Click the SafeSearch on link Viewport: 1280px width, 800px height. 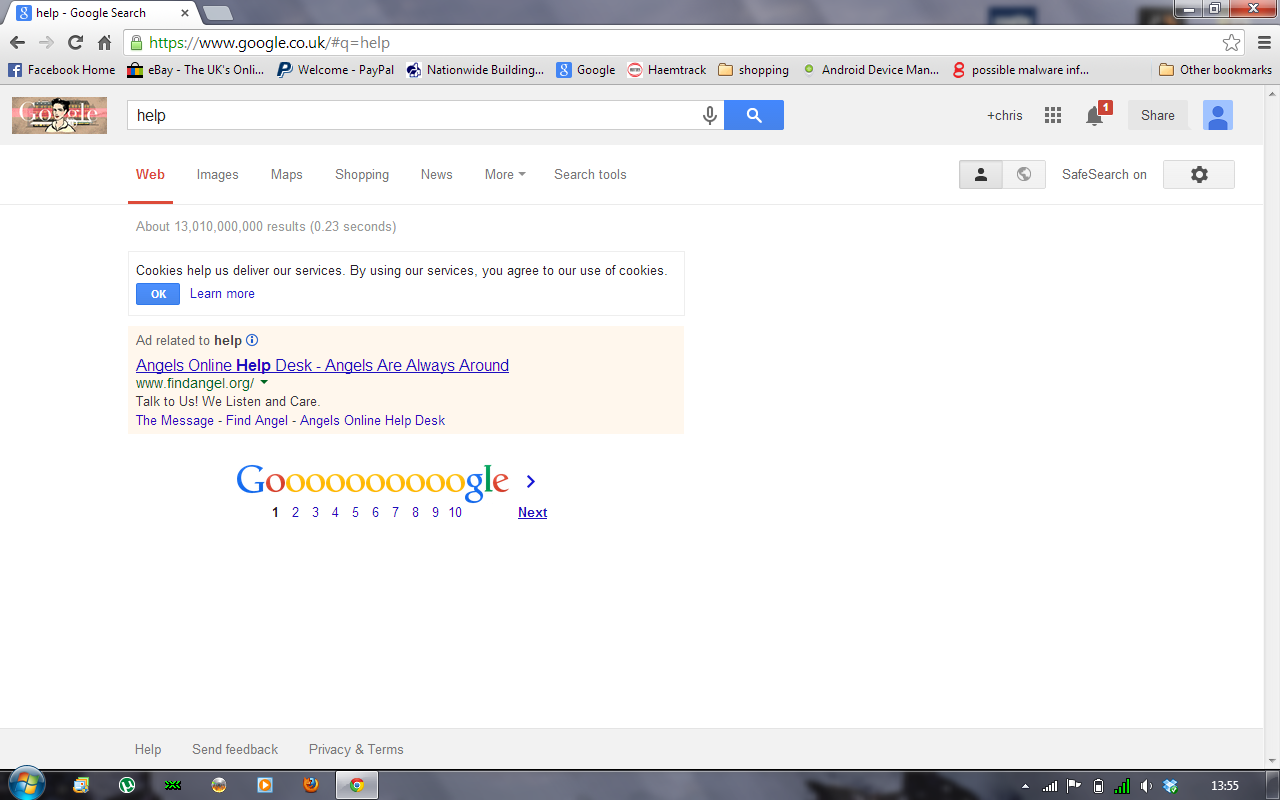1104,174
